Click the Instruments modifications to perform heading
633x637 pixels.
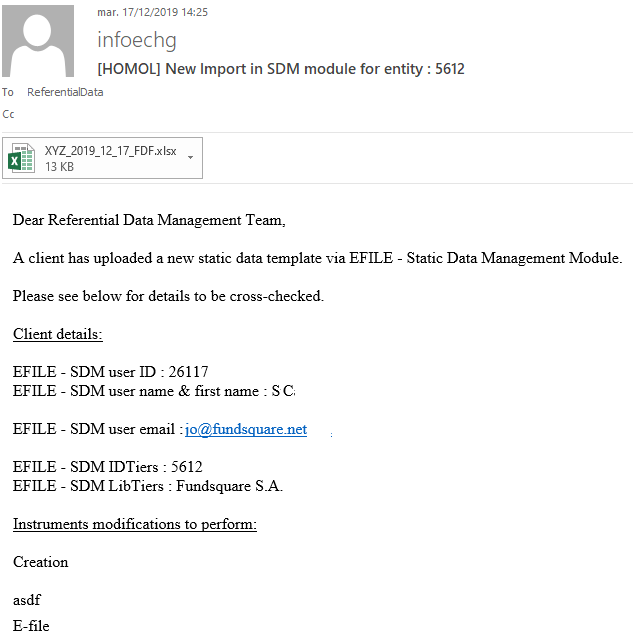click(135, 524)
